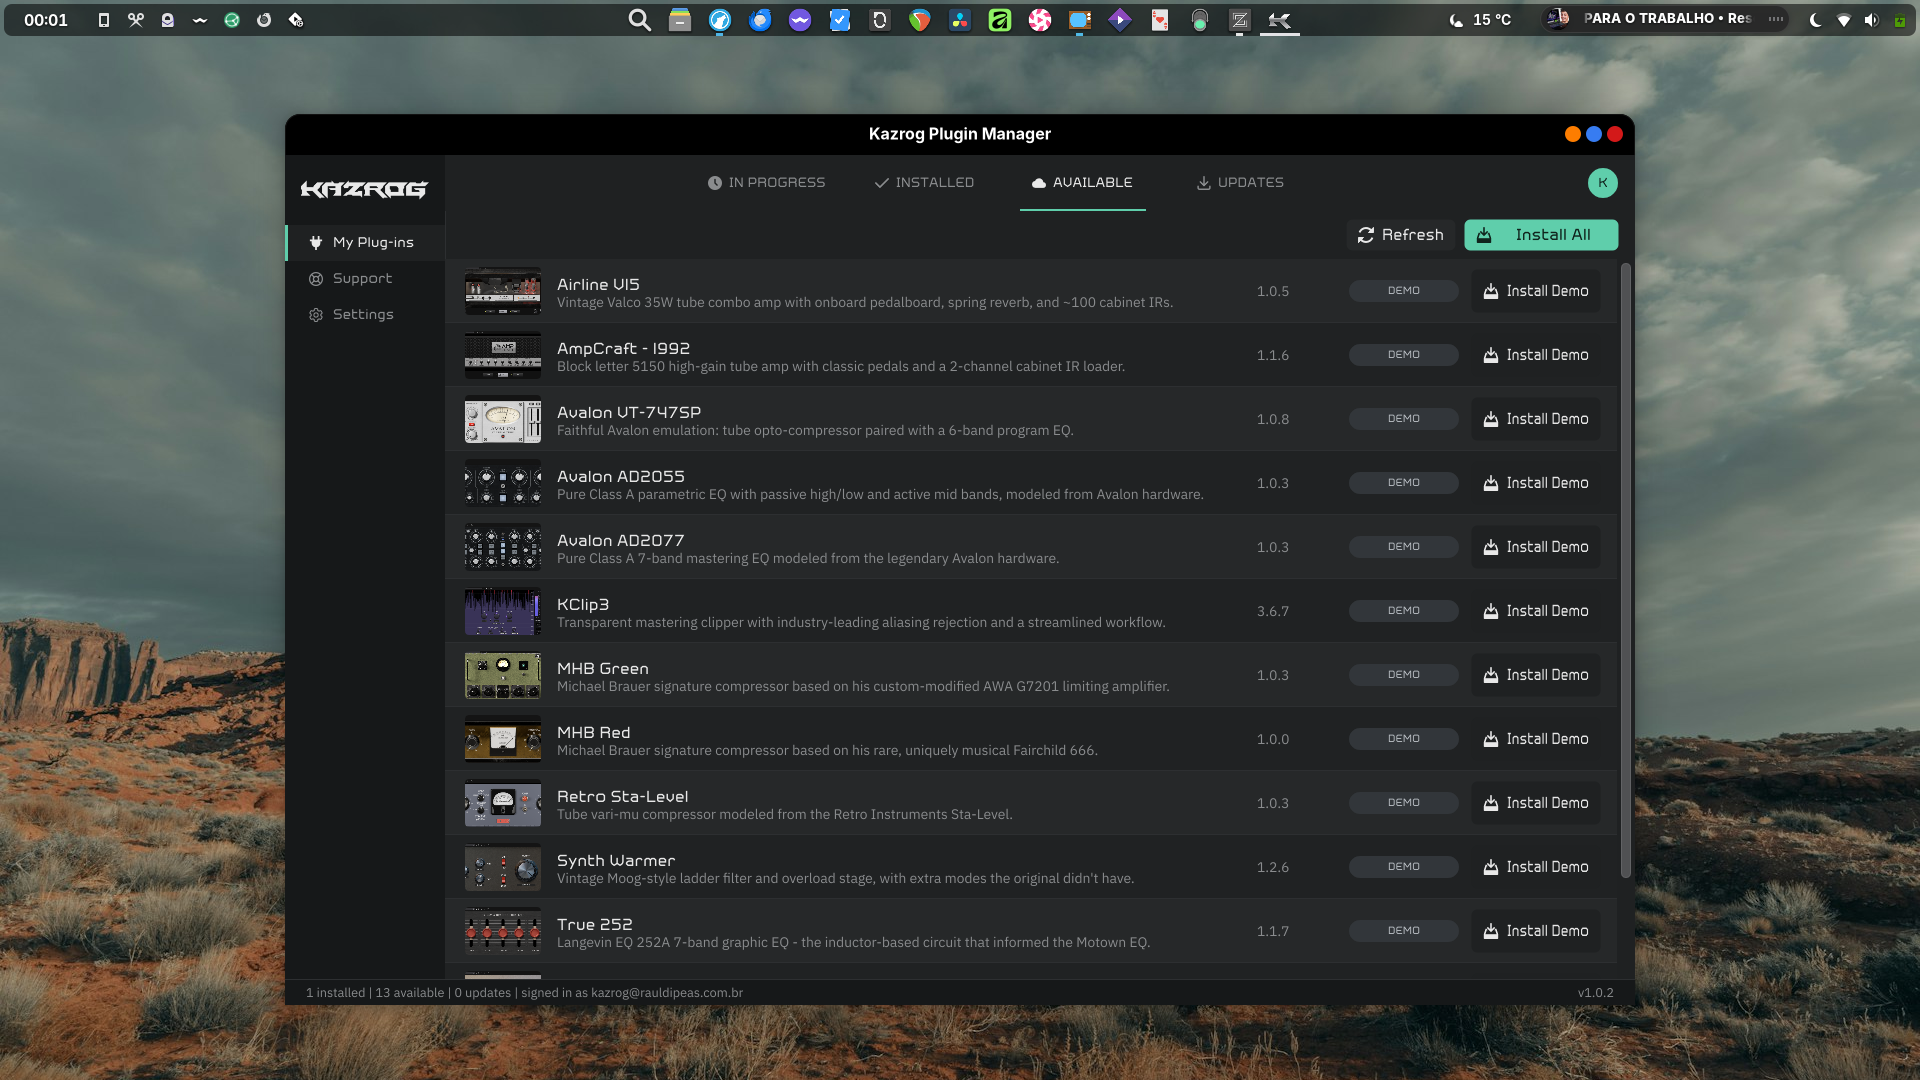
Task: Click the True 252 thumbnail
Action: pos(503,931)
